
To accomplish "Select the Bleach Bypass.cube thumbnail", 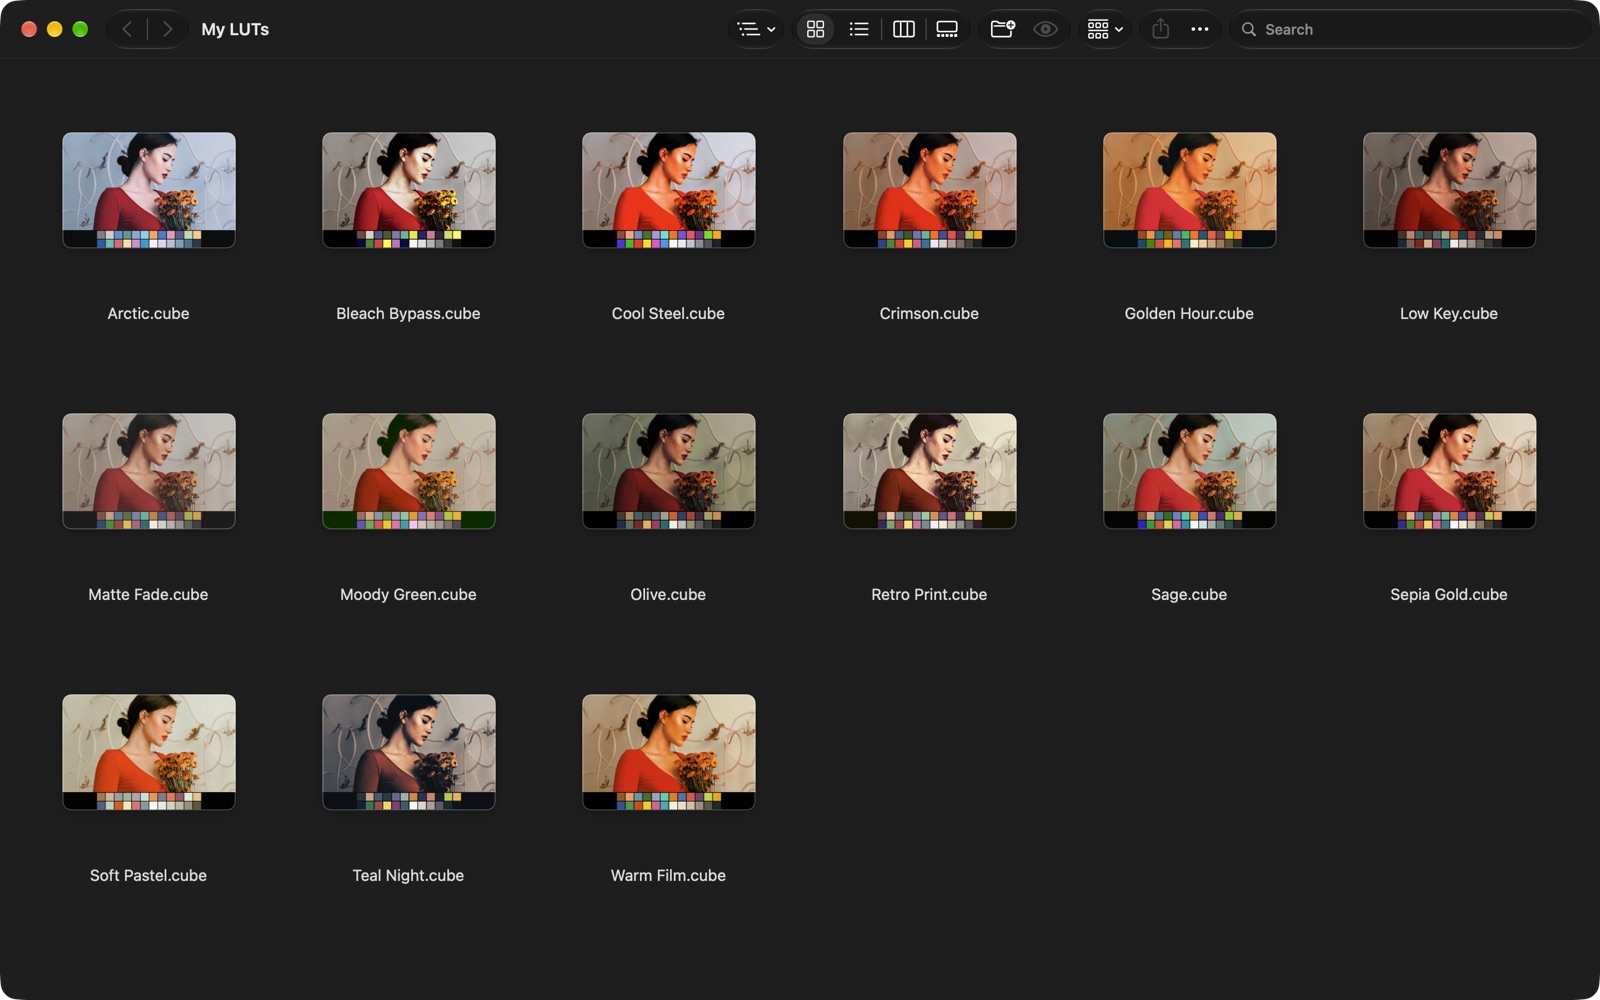I will tap(409, 190).
